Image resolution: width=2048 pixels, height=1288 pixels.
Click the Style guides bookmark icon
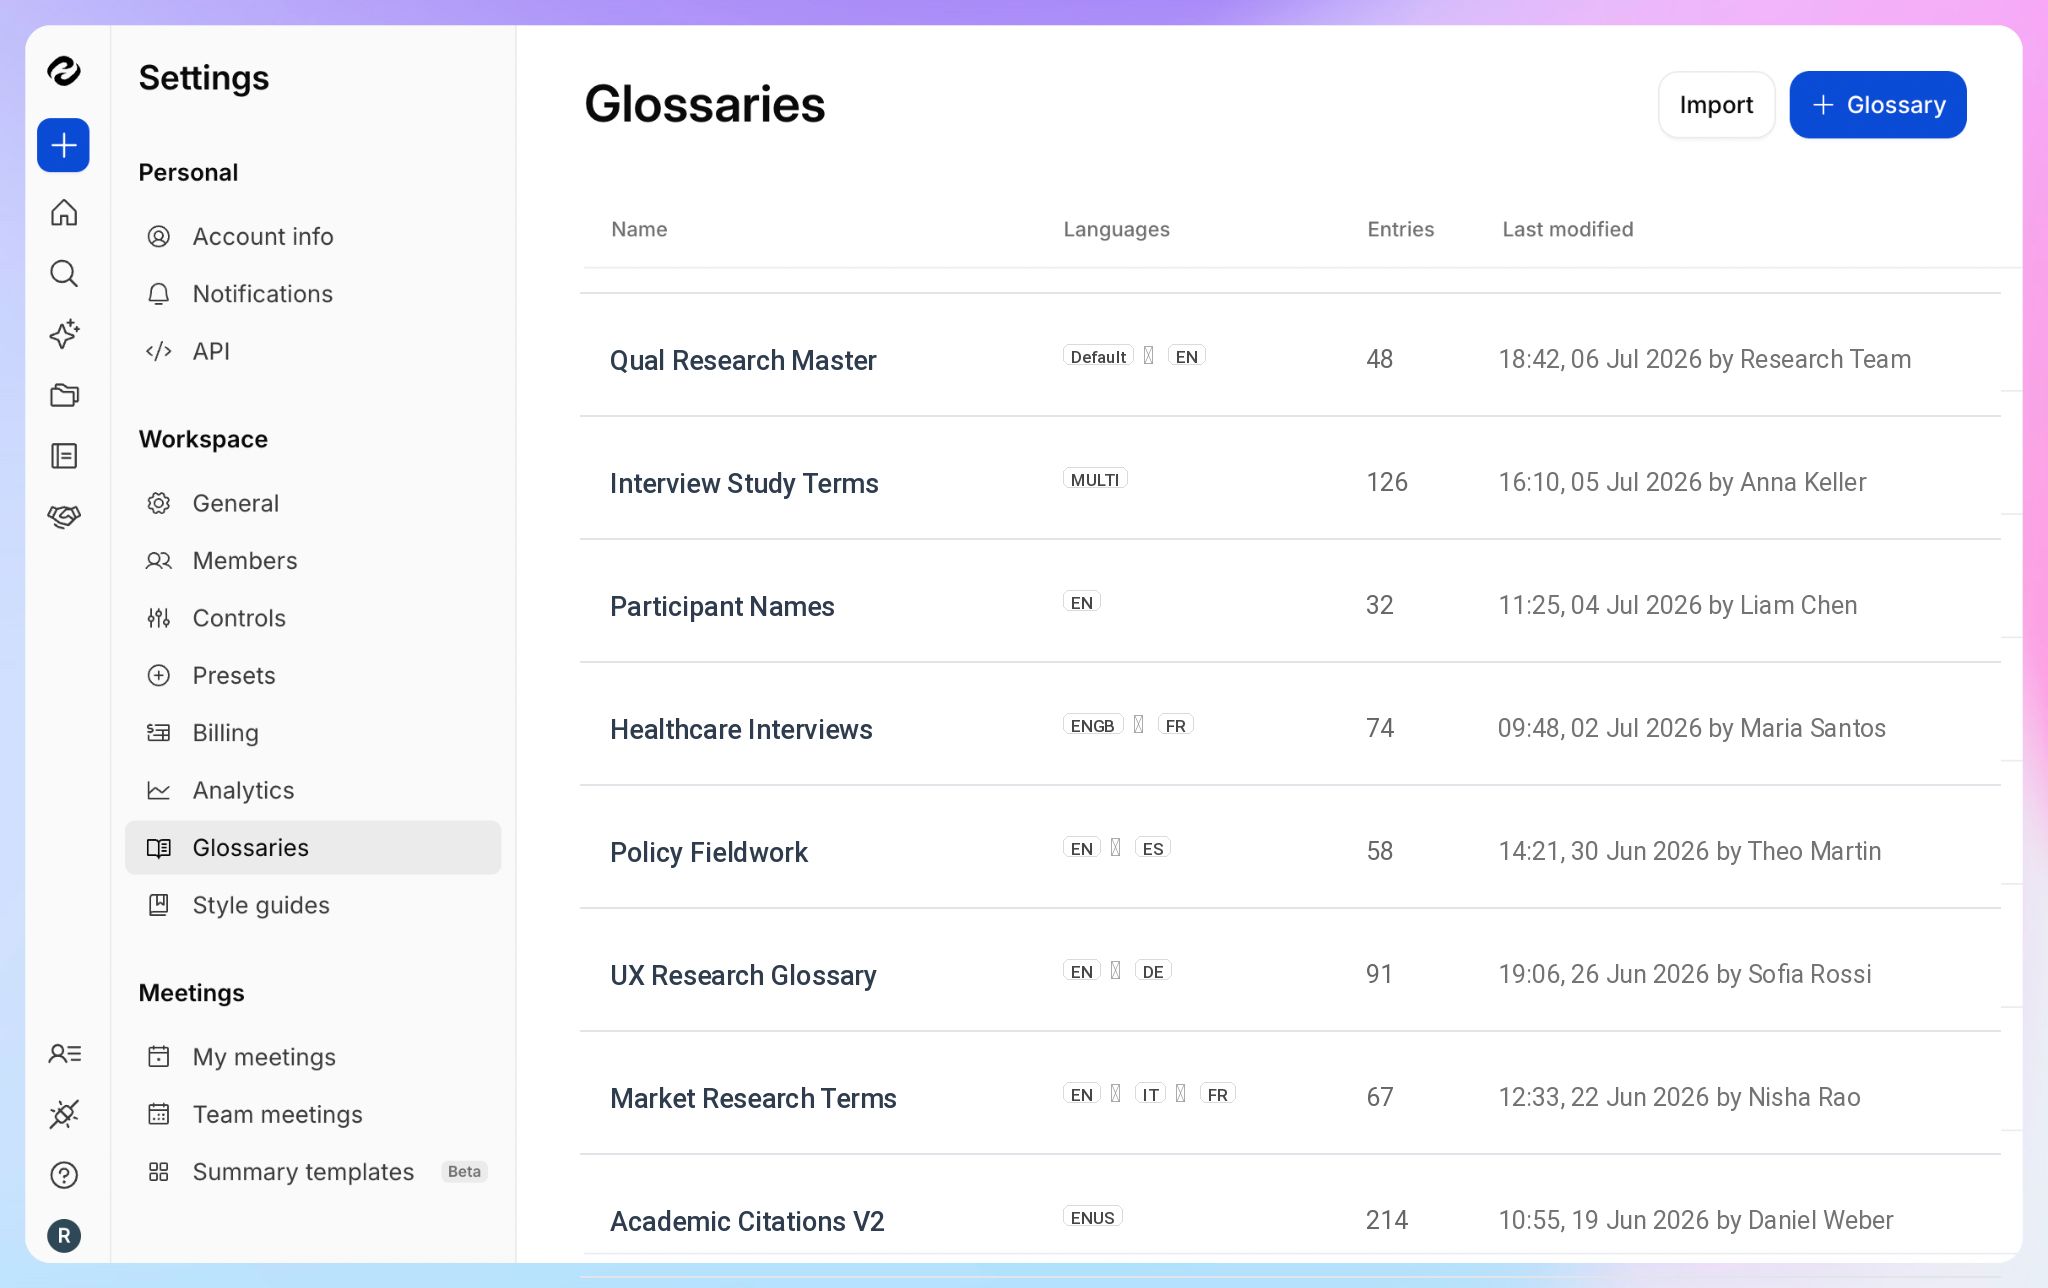(159, 905)
